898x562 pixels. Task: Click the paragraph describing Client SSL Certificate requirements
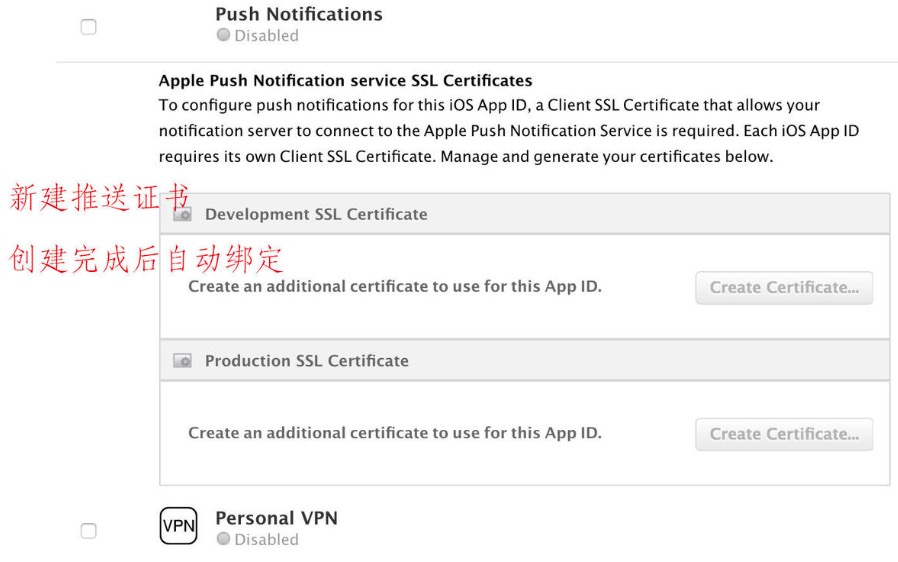point(510,130)
